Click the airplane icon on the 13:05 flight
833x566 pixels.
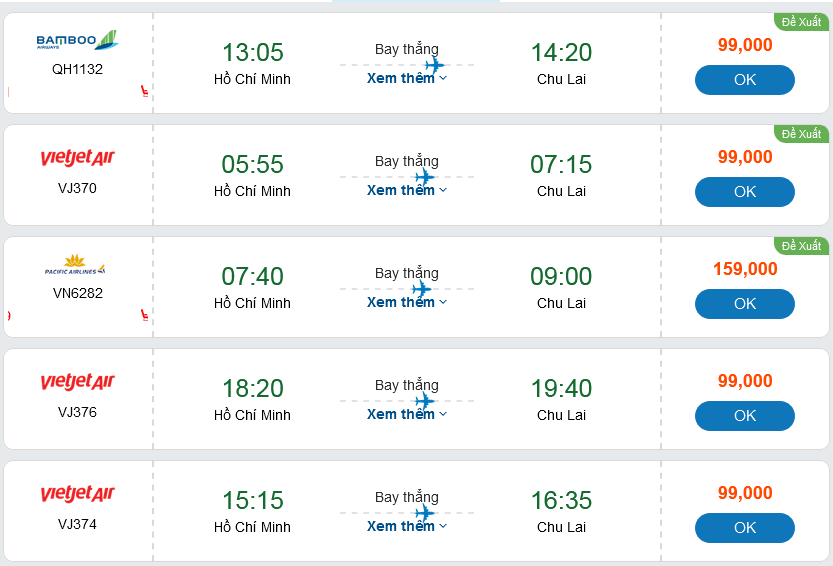434,66
